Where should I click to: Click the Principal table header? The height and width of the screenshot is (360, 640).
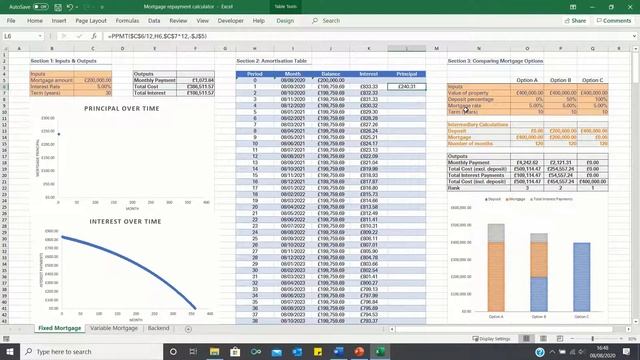(407, 74)
